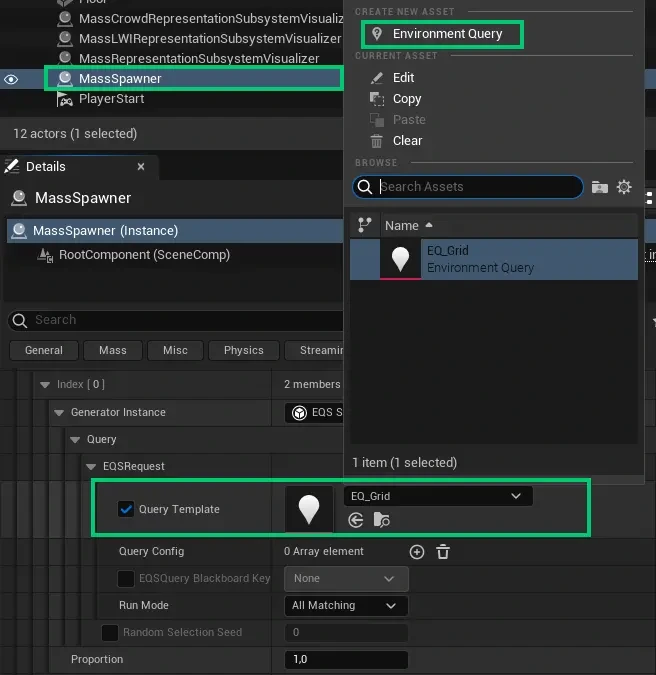This screenshot has height=675, width=656.
Task: Select RootComponent (SceneComp) component
Action: [x=144, y=255]
